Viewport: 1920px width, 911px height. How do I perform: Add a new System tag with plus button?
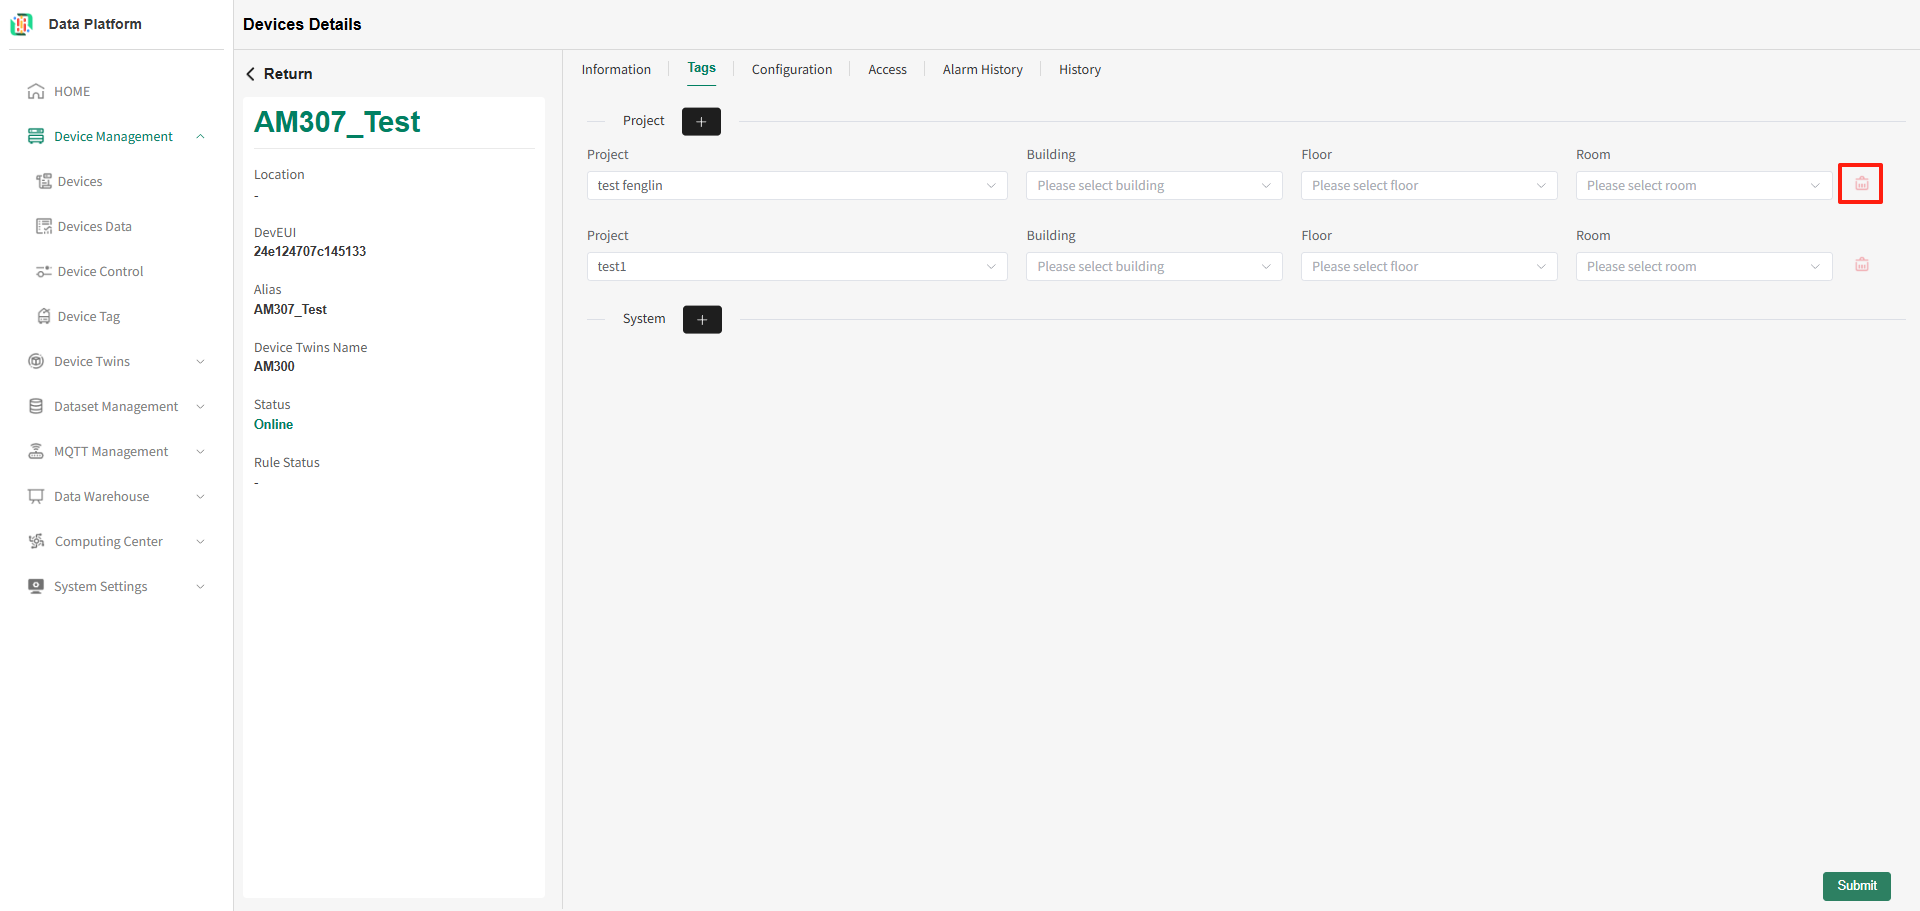point(702,320)
